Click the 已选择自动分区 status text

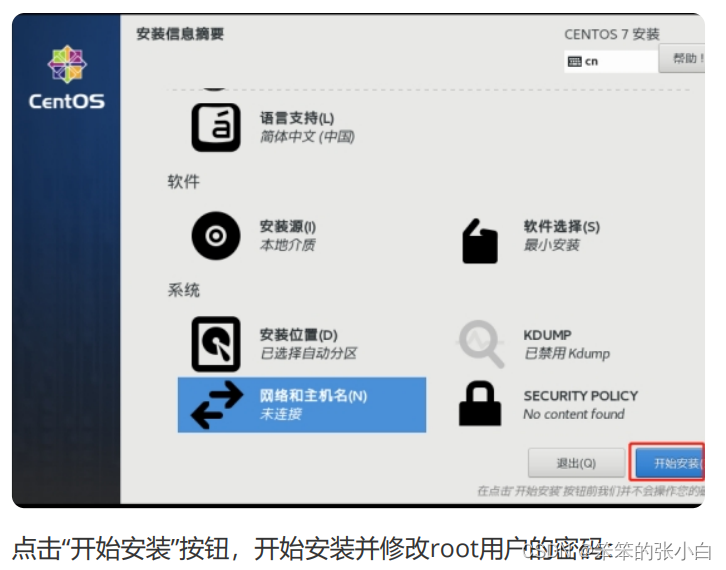308,353
